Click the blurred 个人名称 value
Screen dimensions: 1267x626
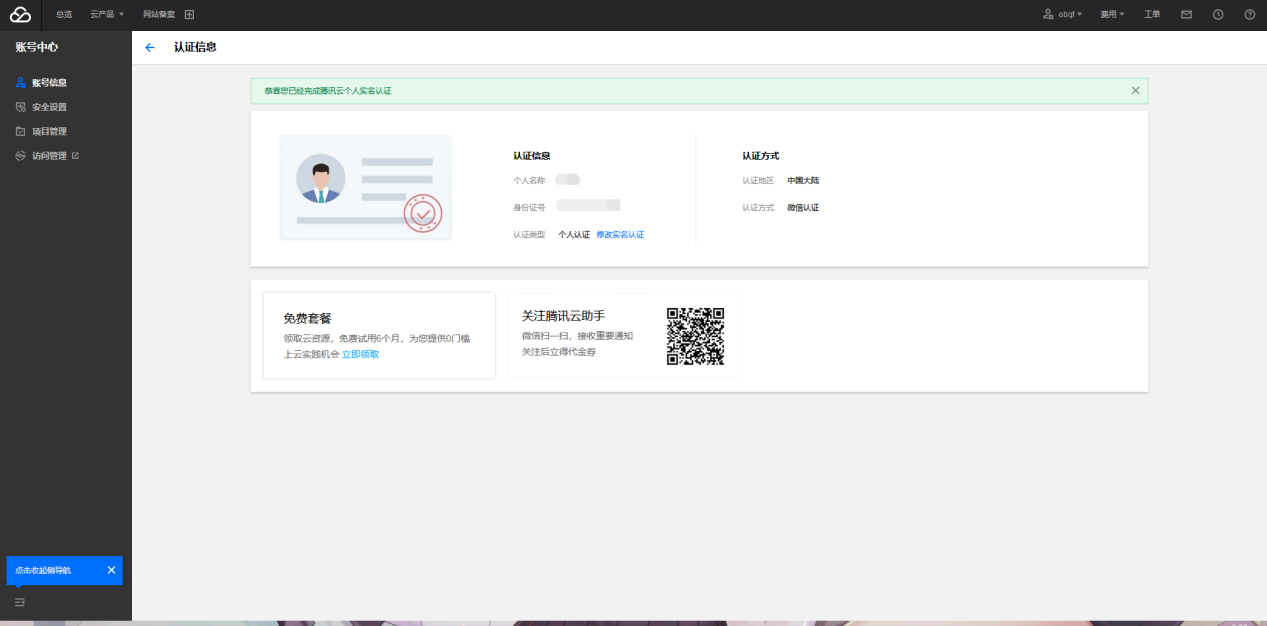tap(568, 179)
